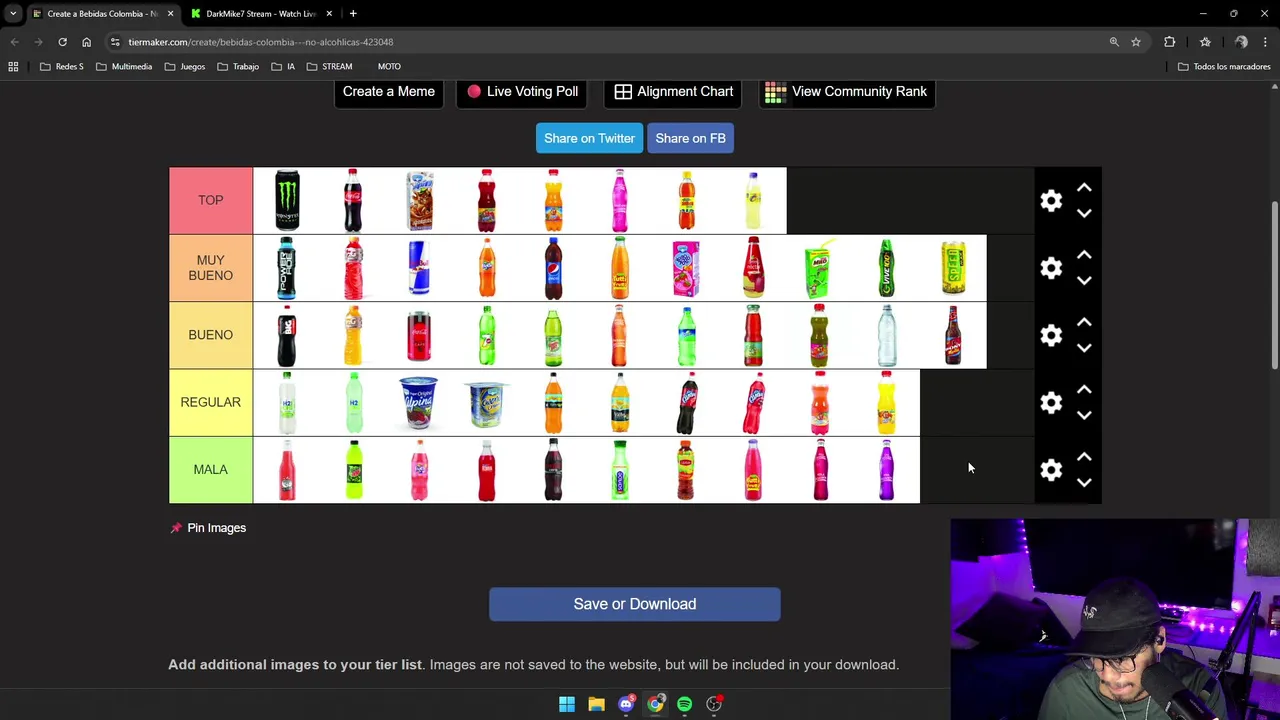The image size is (1280, 720).
Task: Open settings gear for TOP tier
Action: (1051, 200)
